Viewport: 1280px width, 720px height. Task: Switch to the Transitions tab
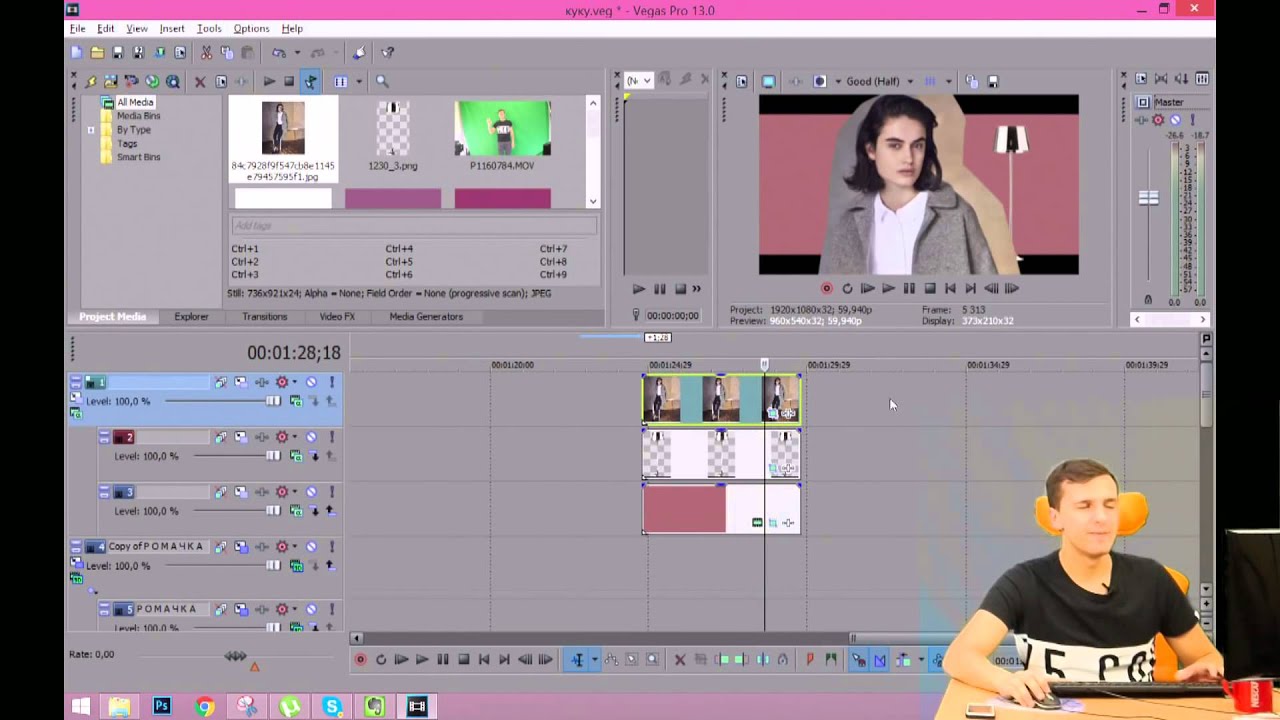[x=264, y=316]
